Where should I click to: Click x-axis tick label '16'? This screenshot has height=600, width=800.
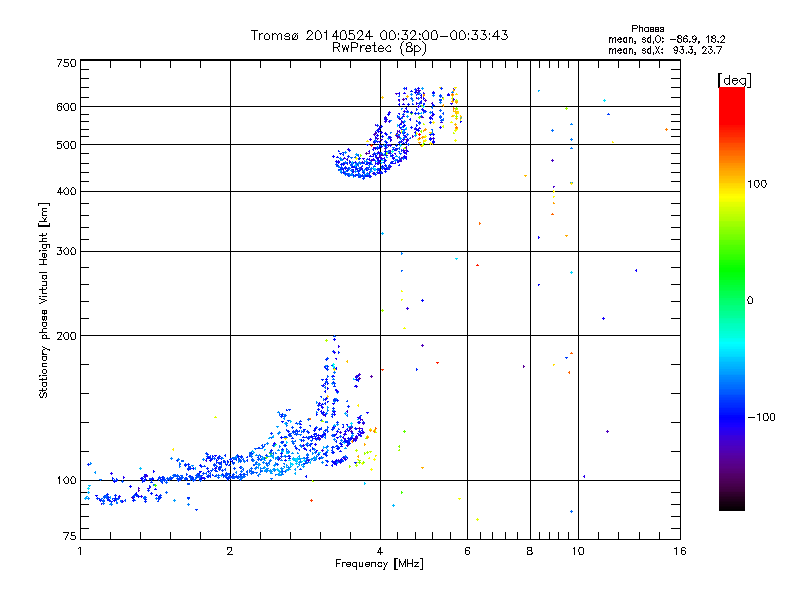[680, 551]
